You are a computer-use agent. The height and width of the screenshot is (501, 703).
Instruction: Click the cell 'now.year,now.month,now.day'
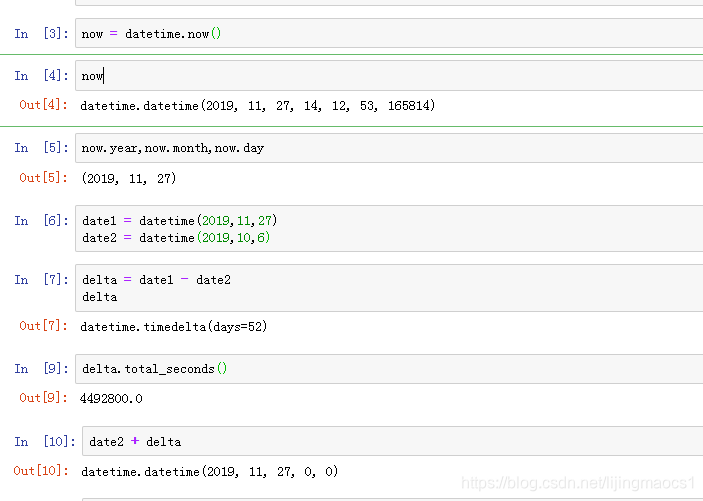point(389,148)
